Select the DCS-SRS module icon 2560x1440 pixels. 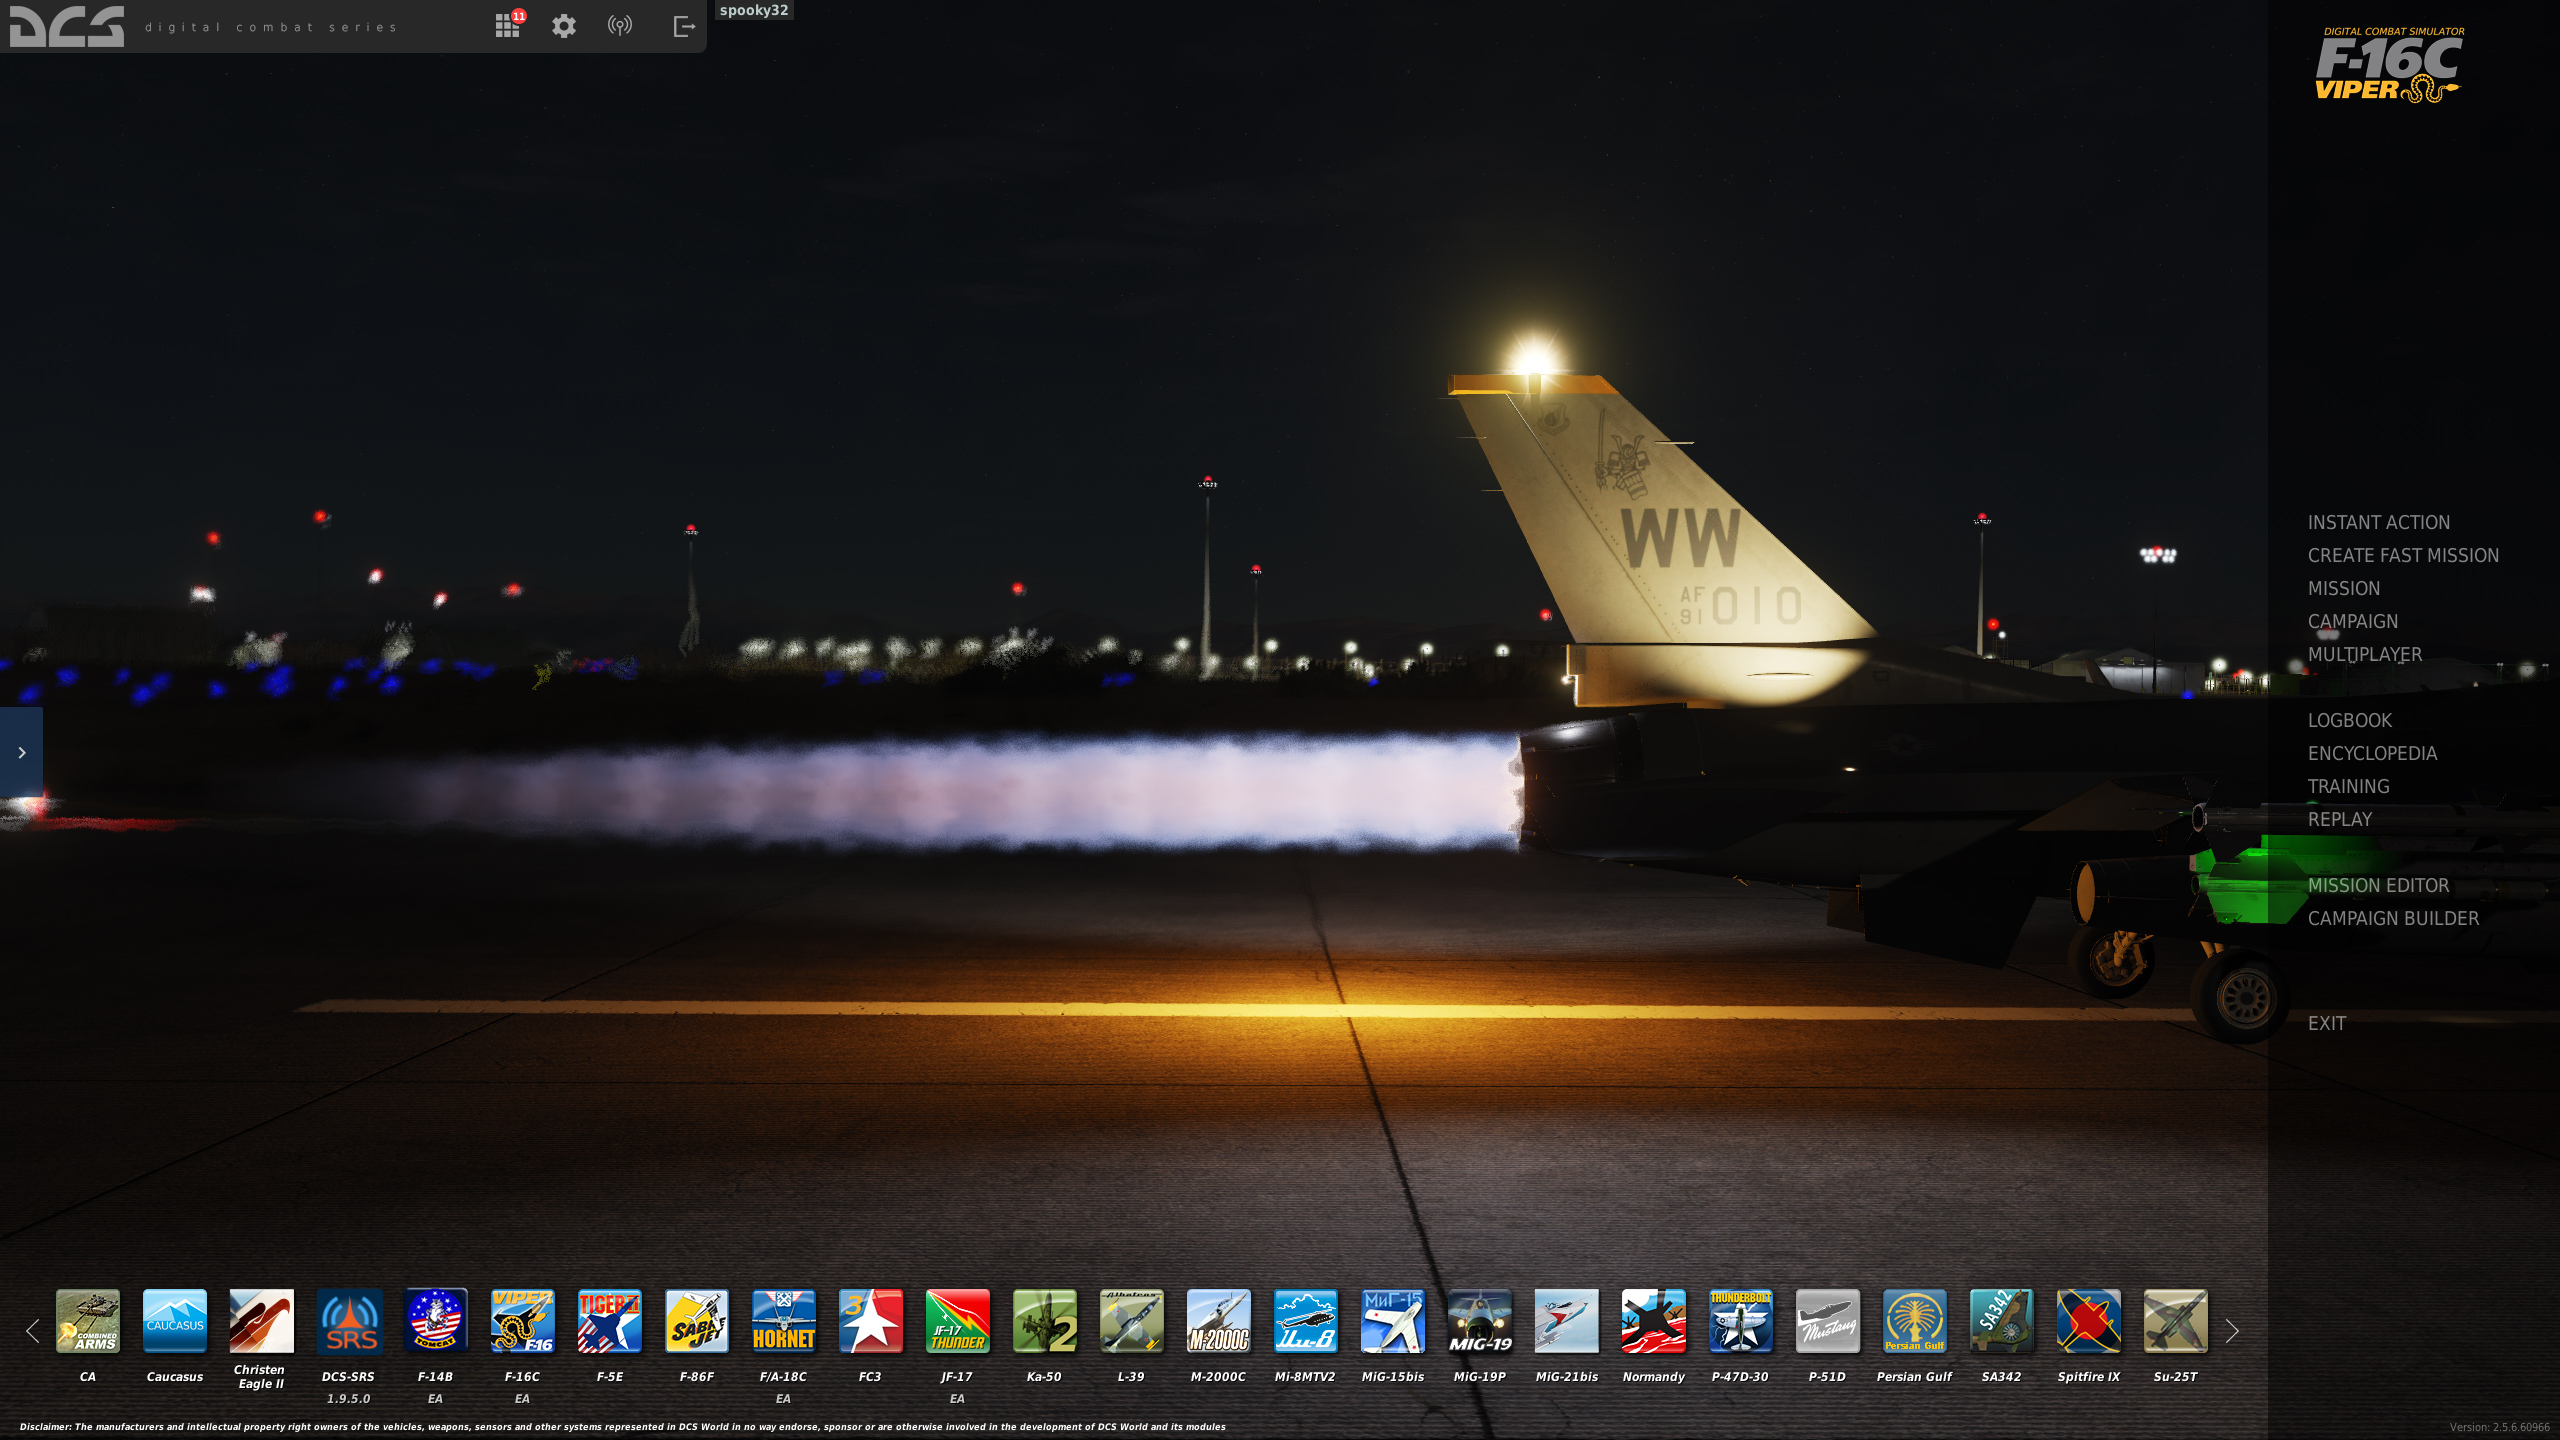point(348,1320)
